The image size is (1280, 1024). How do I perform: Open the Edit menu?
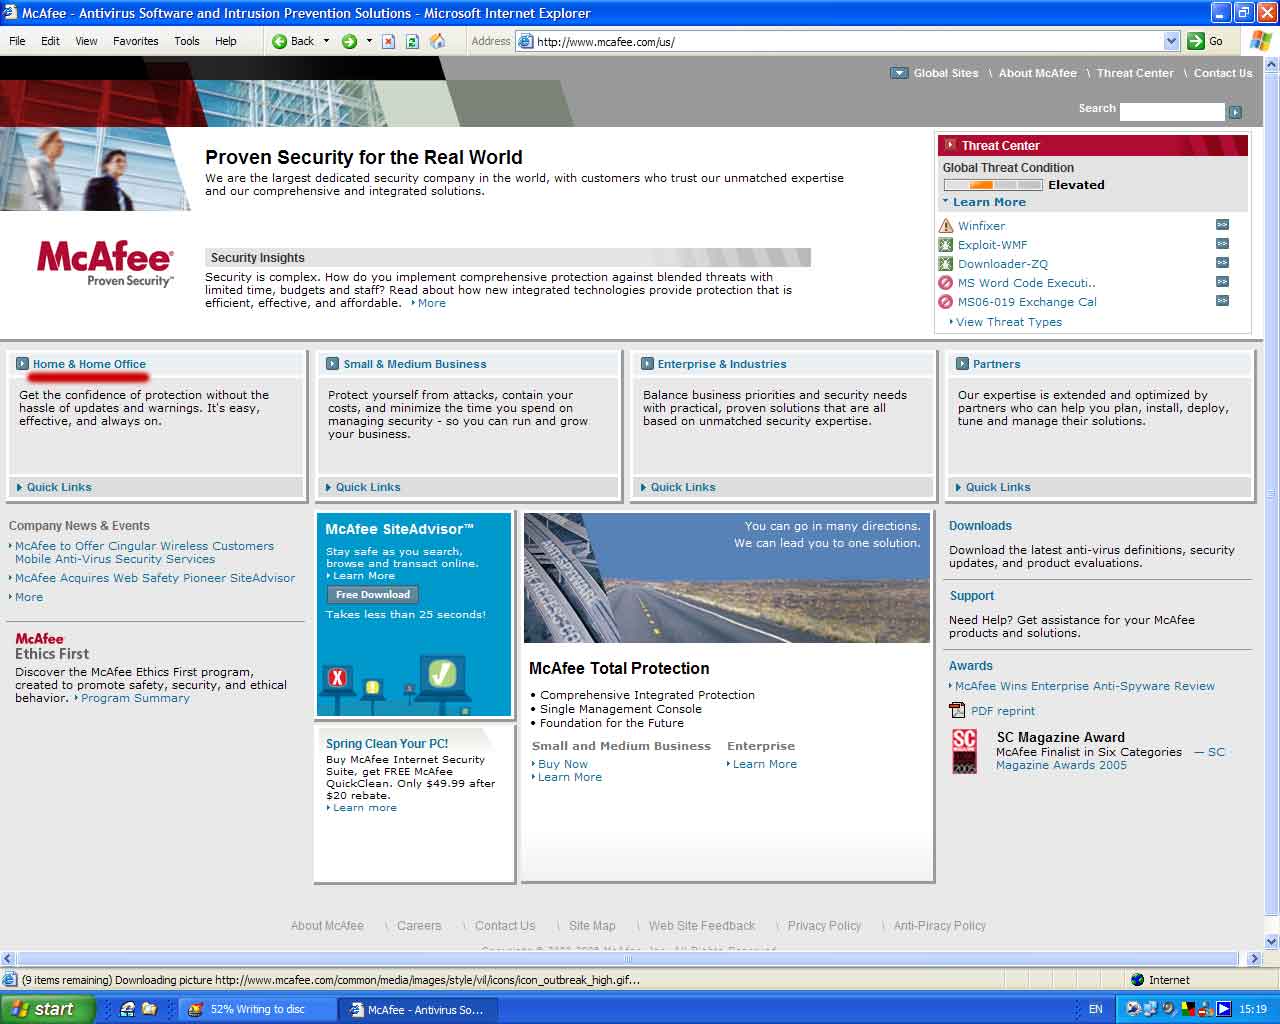coord(51,41)
